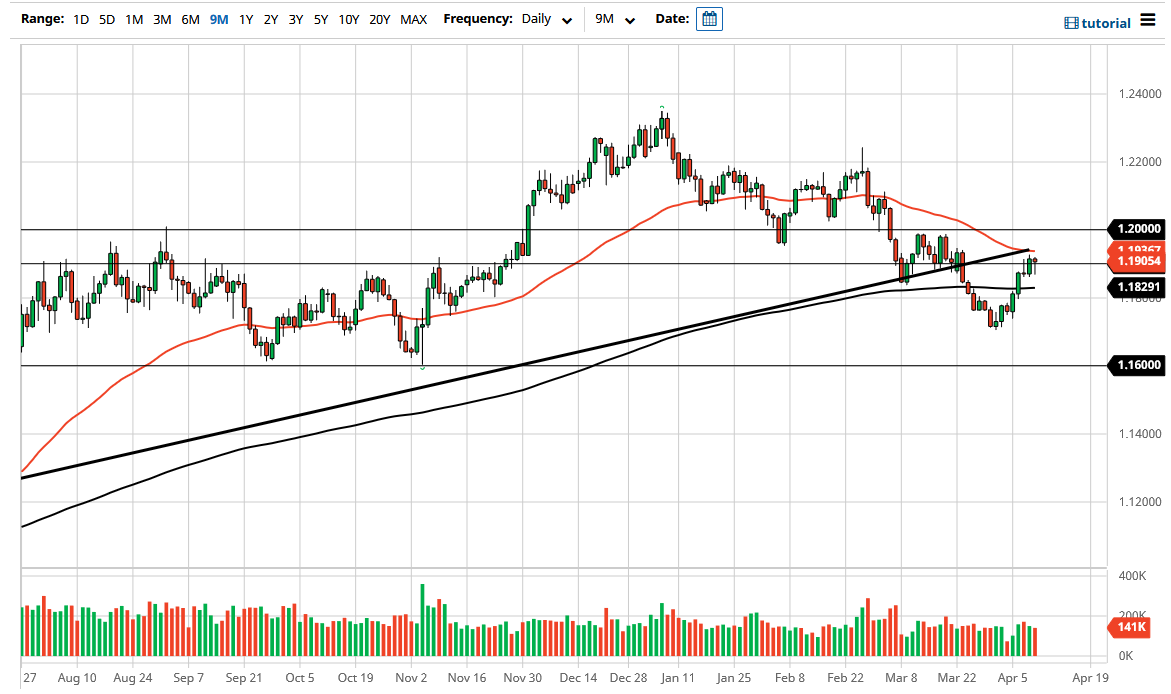Click the Mar 22 date label
Viewport: 1171px width, 694px height.
coord(957,678)
